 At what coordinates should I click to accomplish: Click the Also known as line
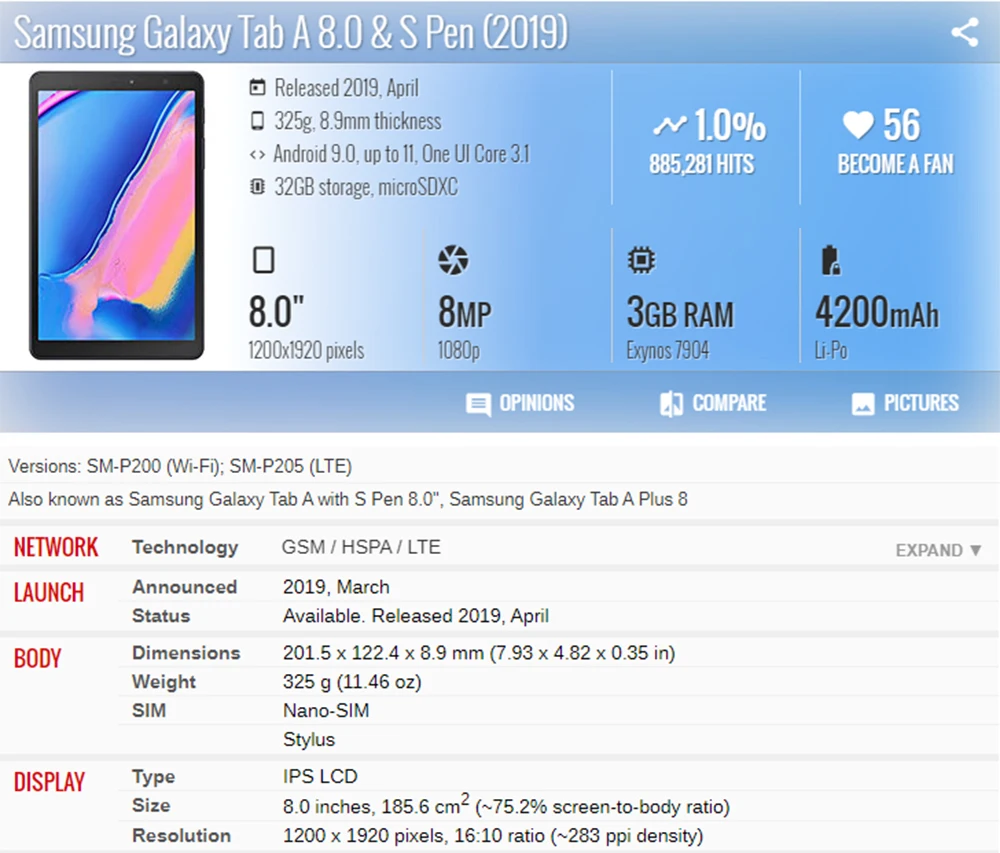point(348,499)
